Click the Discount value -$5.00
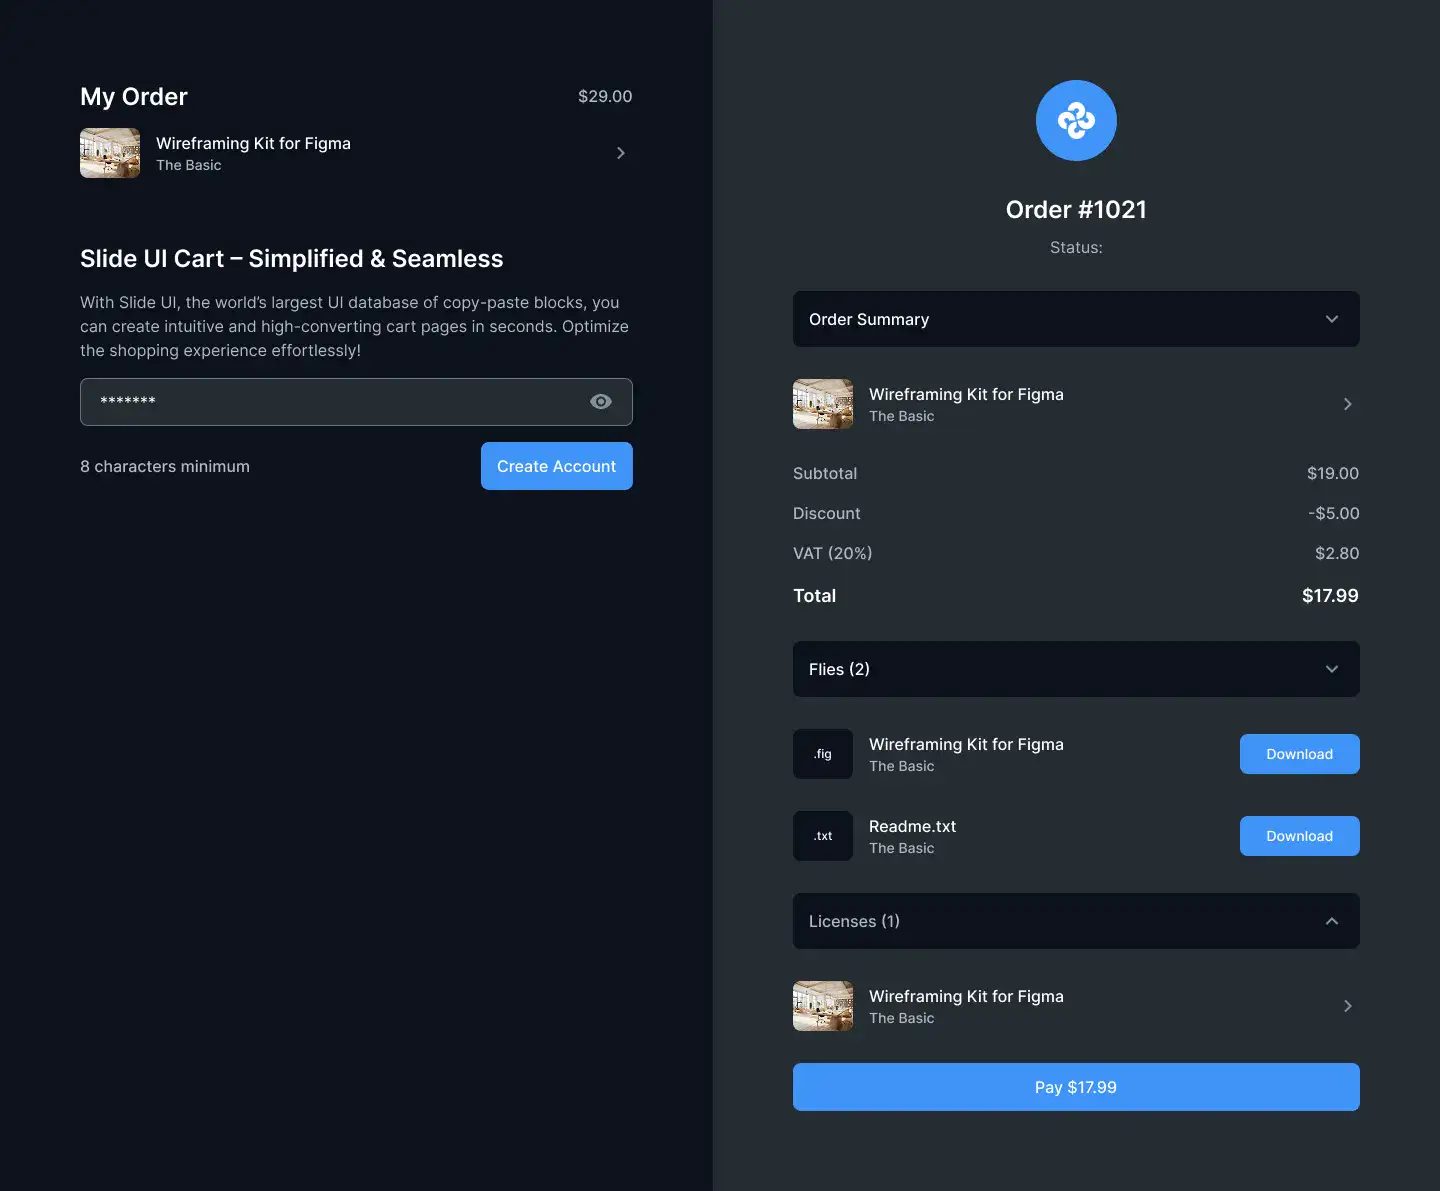The width and height of the screenshot is (1440, 1191). (1334, 513)
